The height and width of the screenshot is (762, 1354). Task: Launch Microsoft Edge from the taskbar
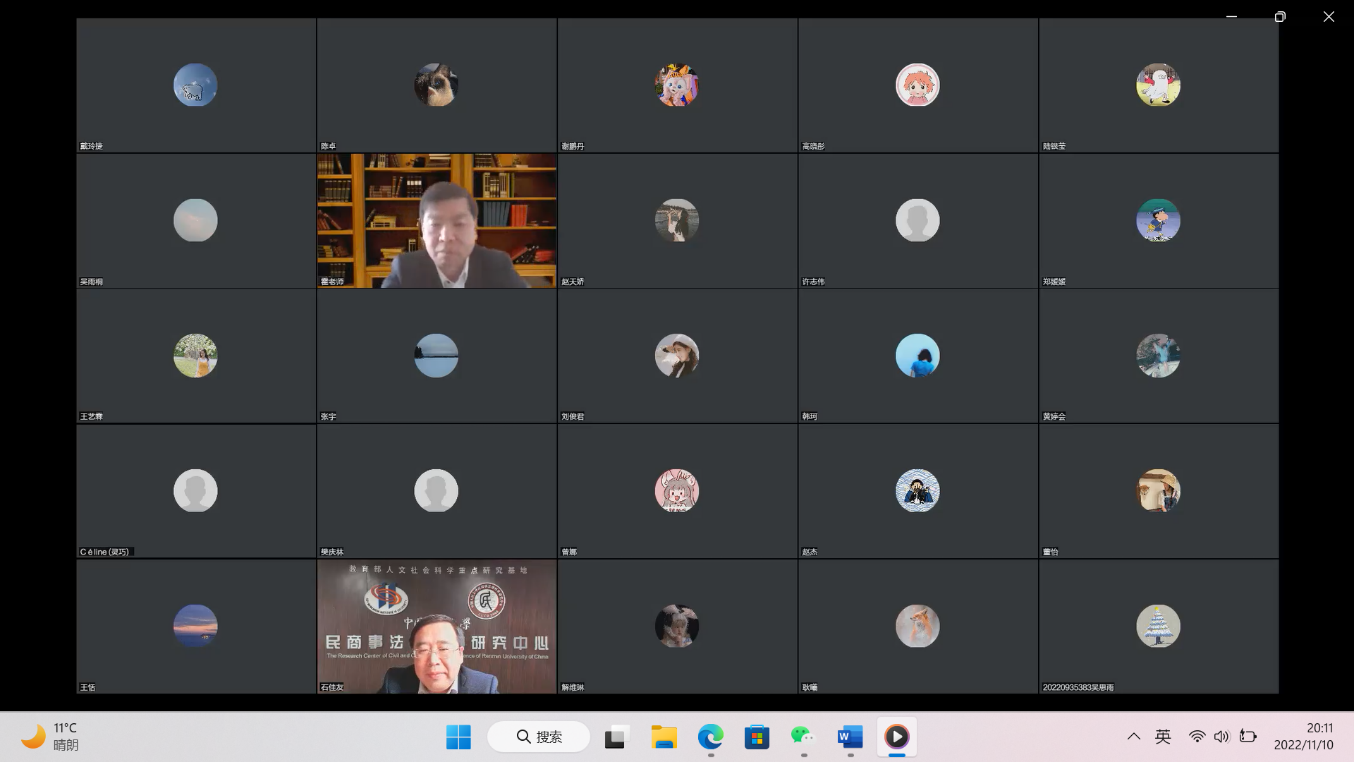[710, 737]
